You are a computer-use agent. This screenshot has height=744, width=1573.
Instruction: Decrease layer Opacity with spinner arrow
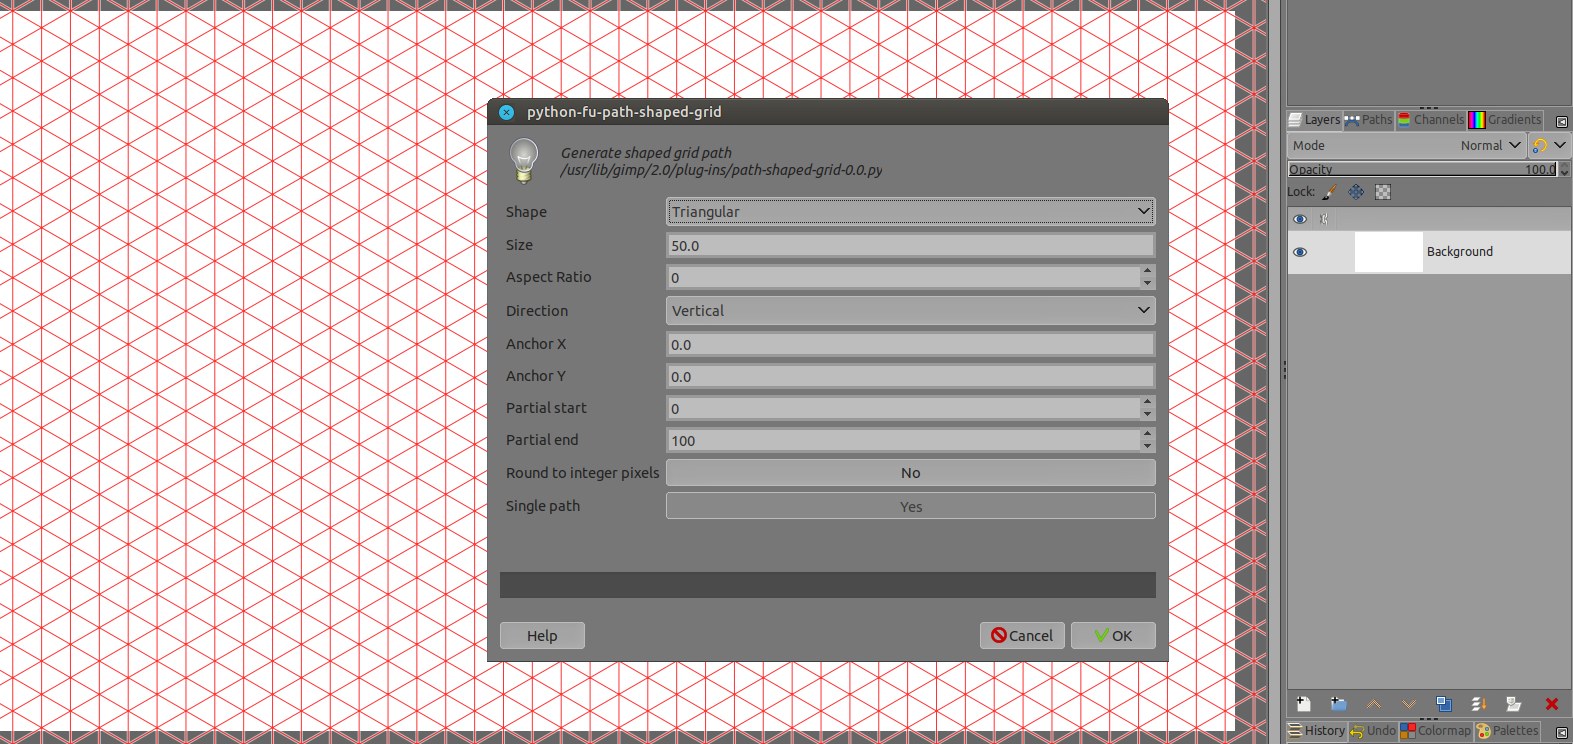pyautogui.click(x=1565, y=173)
